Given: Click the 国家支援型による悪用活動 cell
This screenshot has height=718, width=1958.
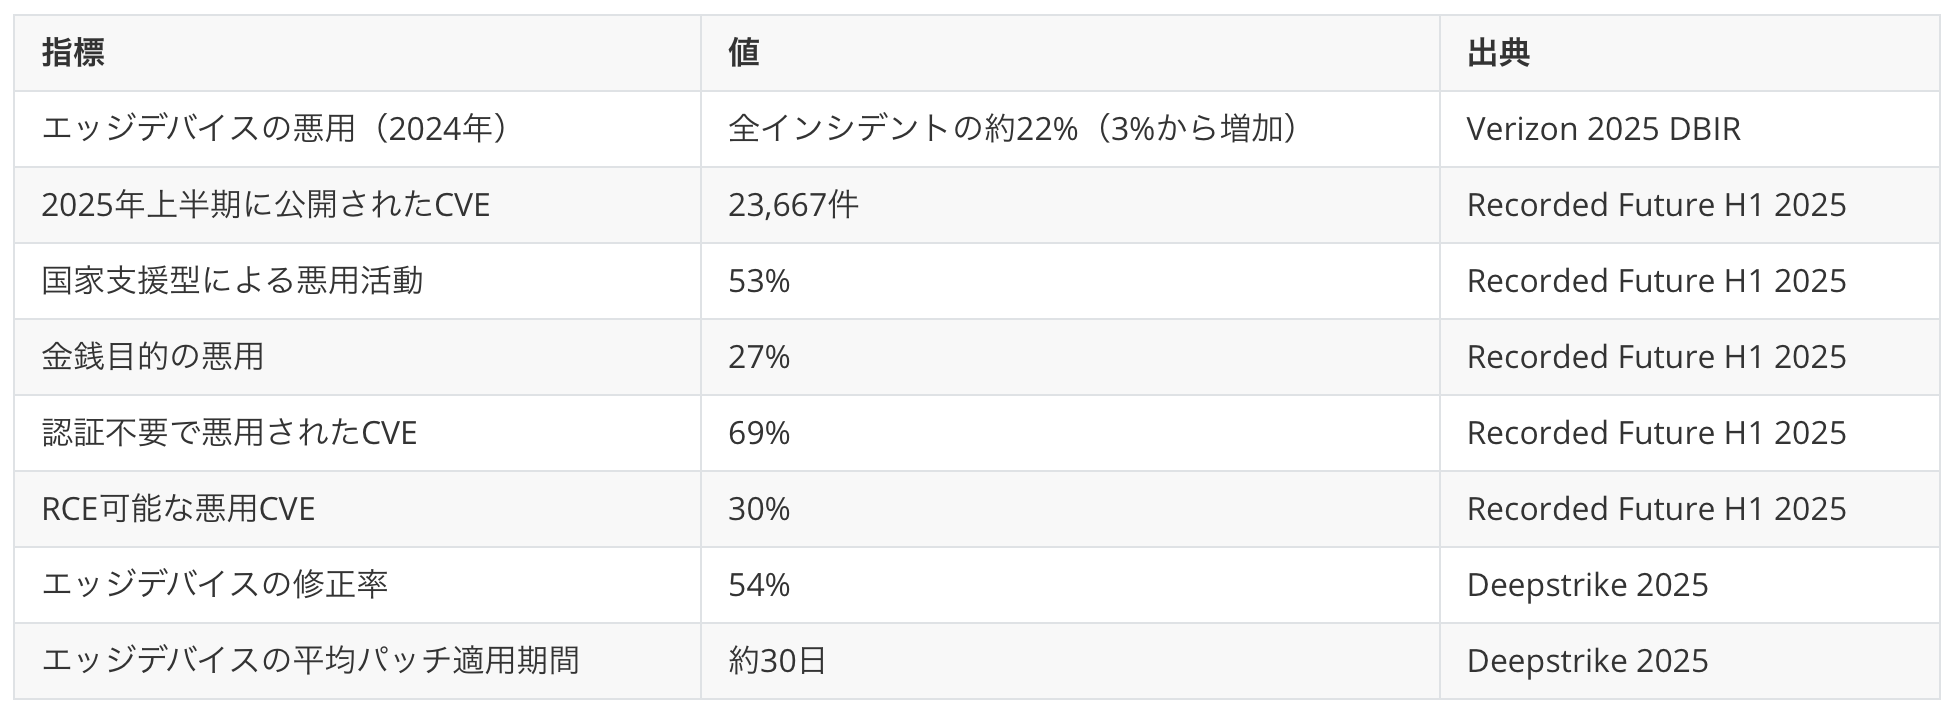Looking at the screenshot, I should tap(232, 281).
